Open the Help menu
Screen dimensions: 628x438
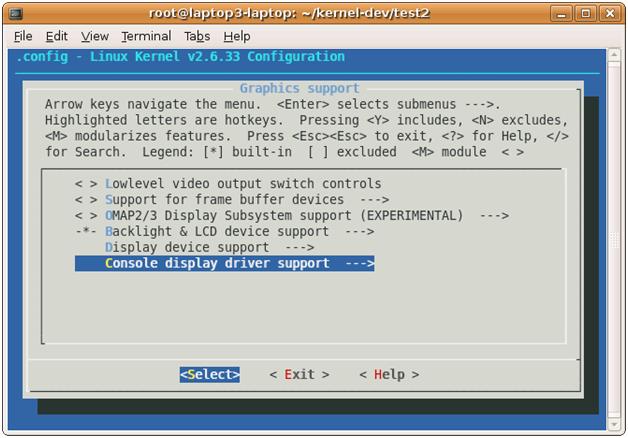click(237, 36)
